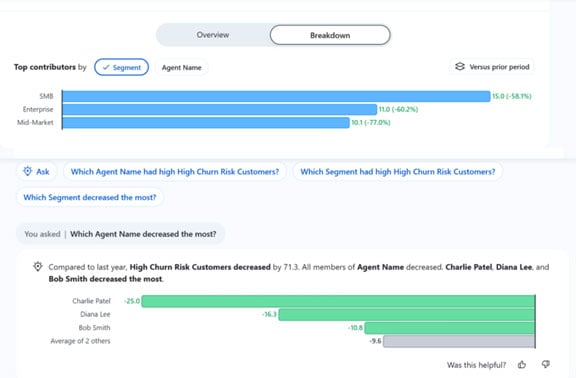
Task: Click the Diana Lee axis label
Action: coord(95,314)
